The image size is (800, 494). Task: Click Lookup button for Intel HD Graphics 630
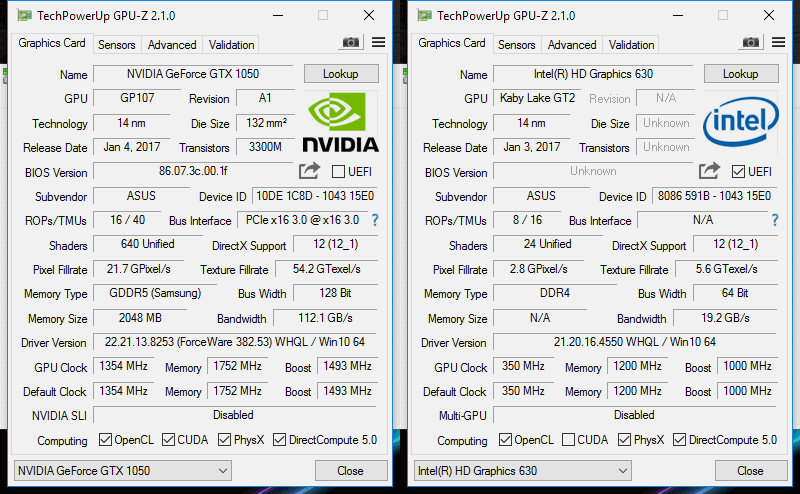(x=741, y=74)
